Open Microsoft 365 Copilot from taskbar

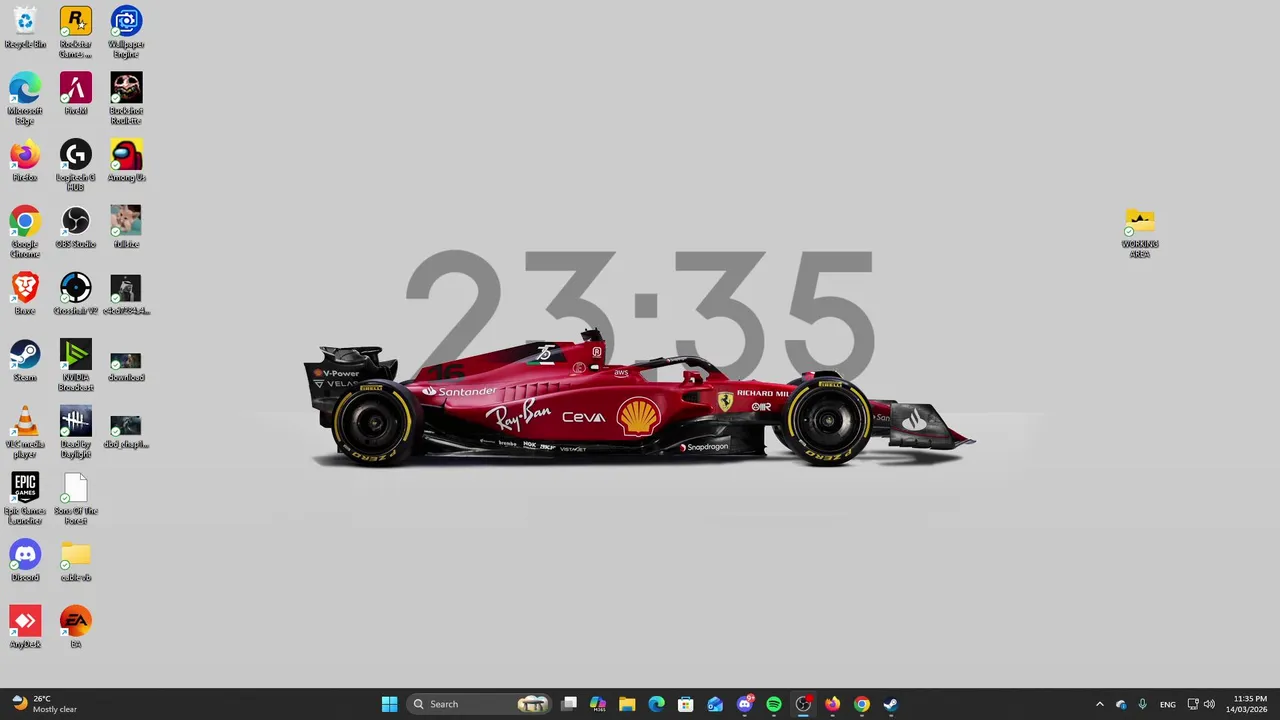(x=598, y=704)
